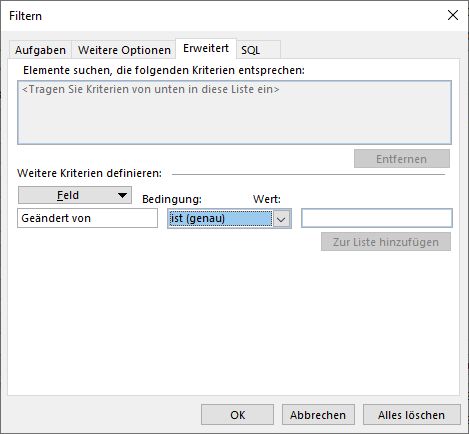469x434 pixels.
Task: Confirm the filter with OK
Action: (x=237, y=415)
